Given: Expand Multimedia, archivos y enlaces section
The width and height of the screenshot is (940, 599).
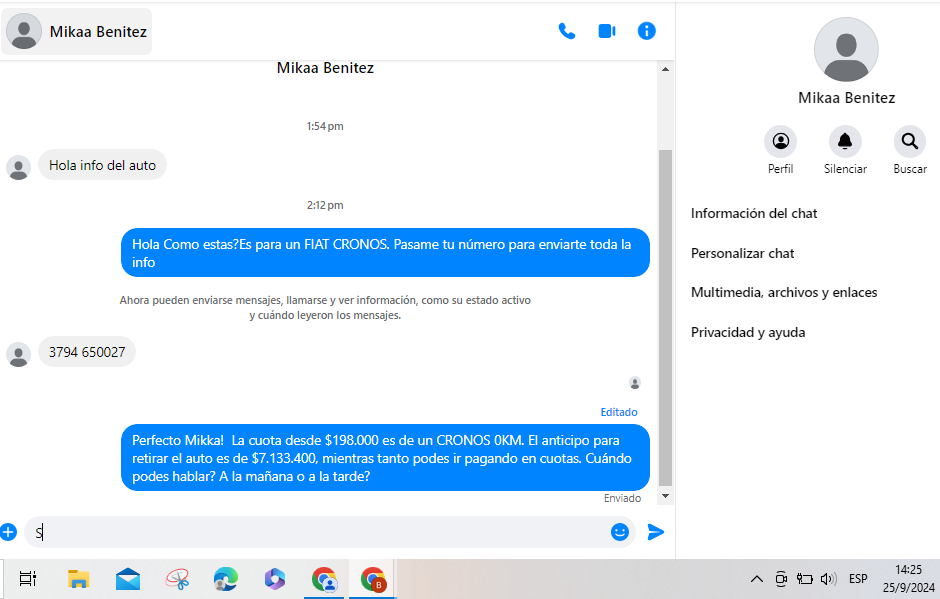Looking at the screenshot, I should (x=784, y=293).
